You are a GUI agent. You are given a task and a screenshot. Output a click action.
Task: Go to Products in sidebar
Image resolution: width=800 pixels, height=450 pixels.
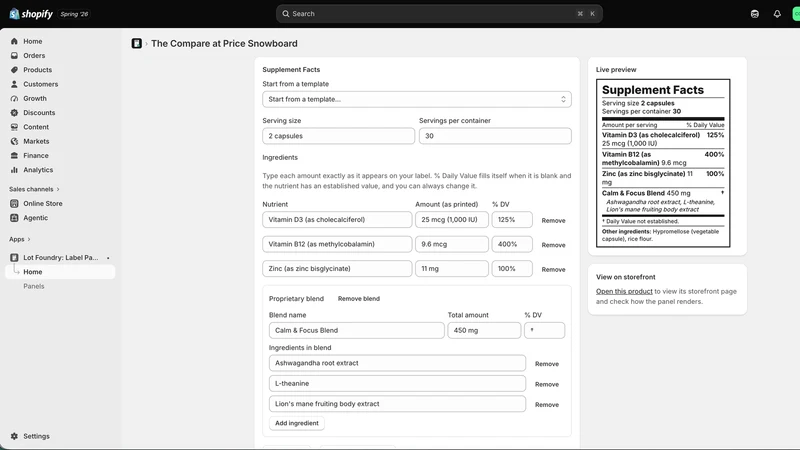click(x=38, y=70)
